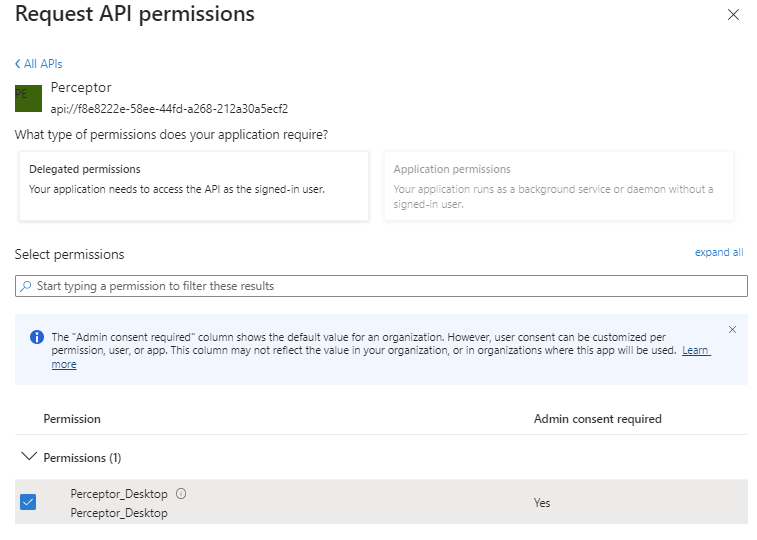Viewport: 757px width, 540px height.
Task: Uncheck the Perceptor_Desktop permission checkbox
Action: 28,502
